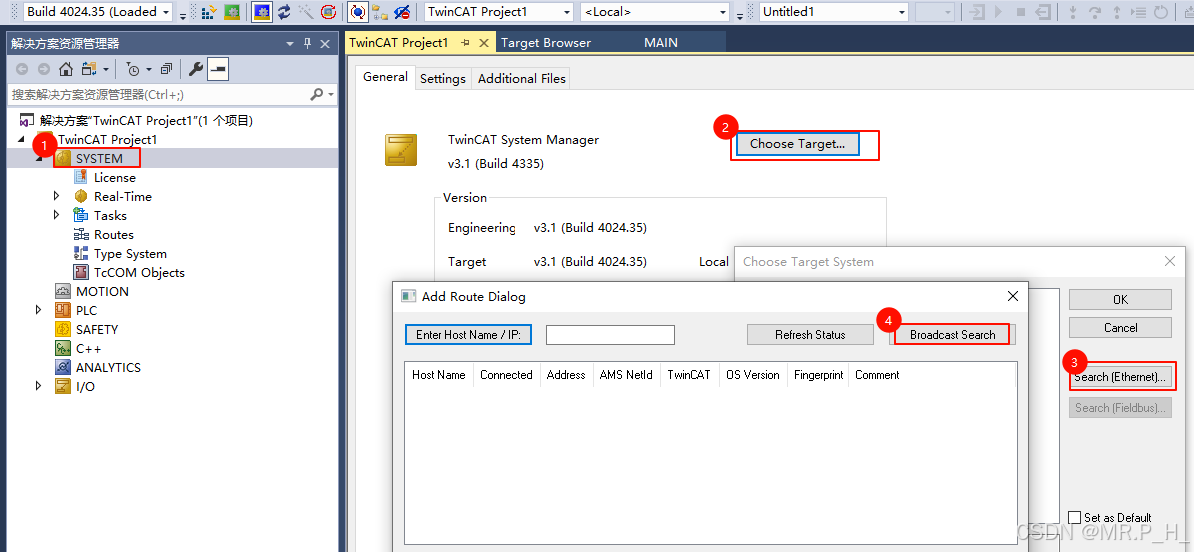Click the AMS NetId column header
Image resolution: width=1194 pixels, height=552 pixels.
(x=626, y=375)
